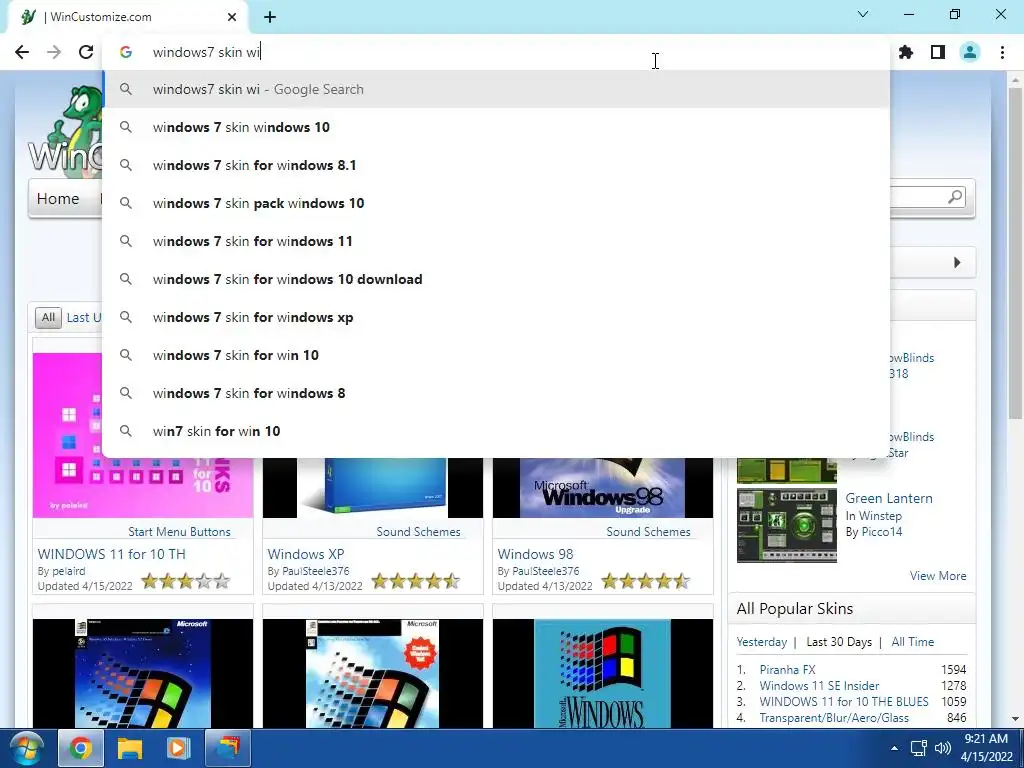Toggle the browser side panel icon

point(938,52)
